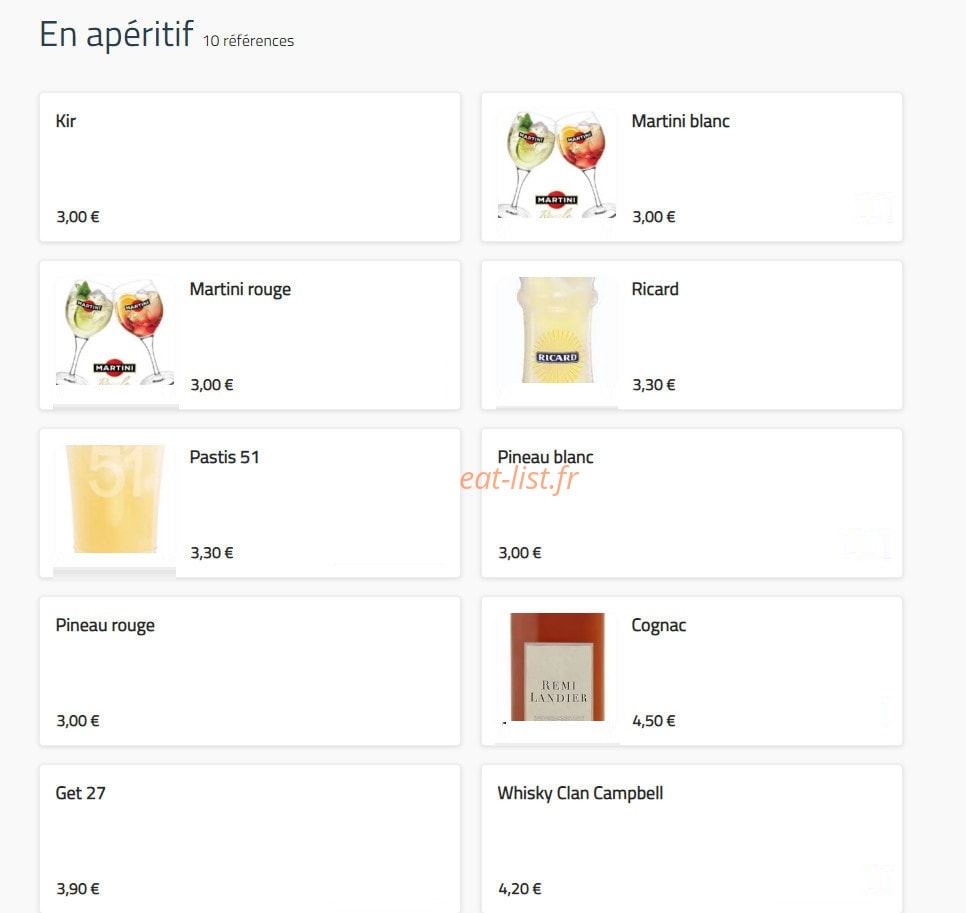Open the Ricard item name

tap(655, 289)
